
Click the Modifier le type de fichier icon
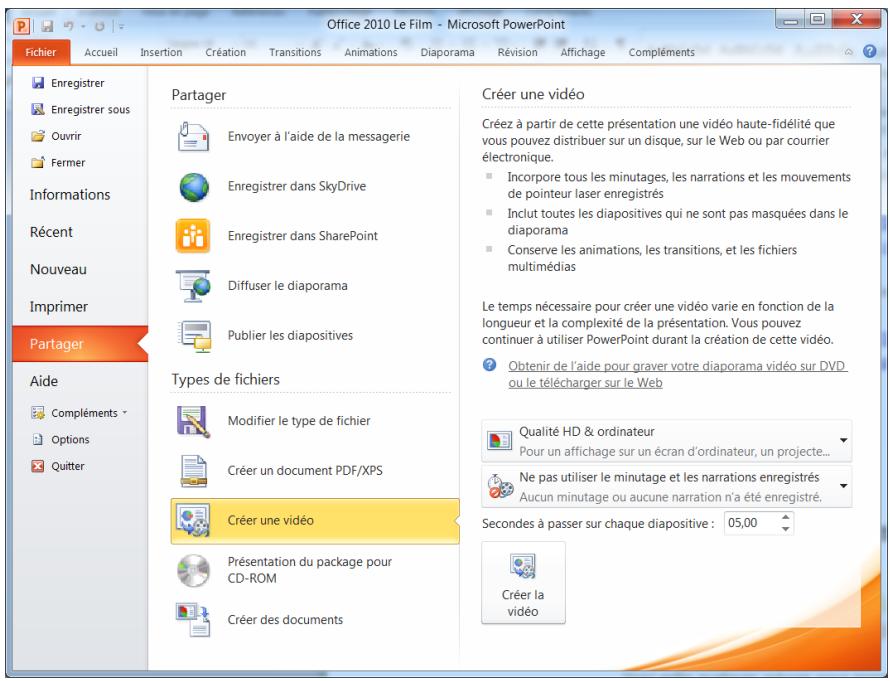[193, 422]
